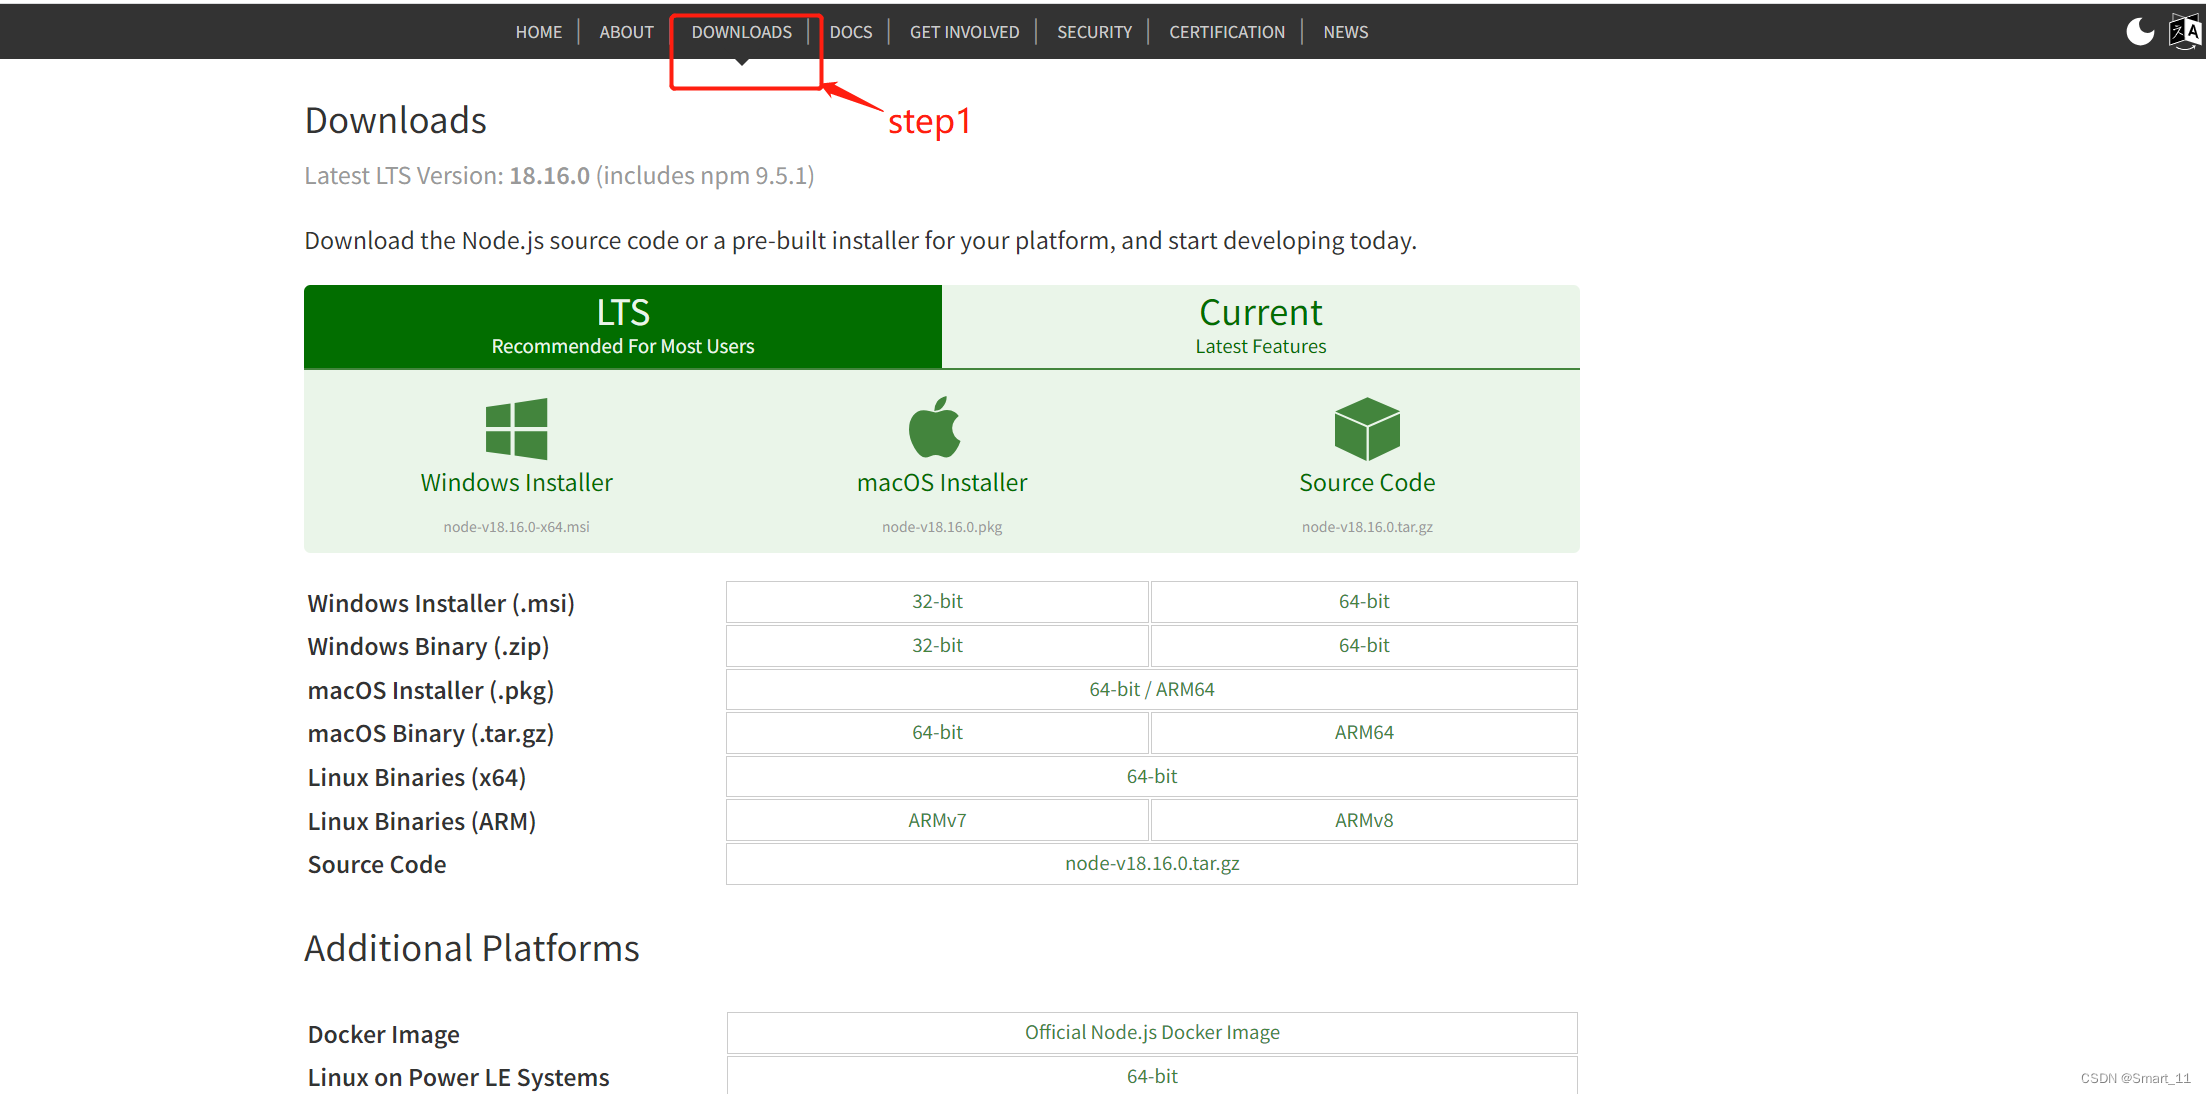This screenshot has width=2206, height=1094.
Task: Open the SECURITY nav item
Action: pyautogui.click(x=1094, y=32)
